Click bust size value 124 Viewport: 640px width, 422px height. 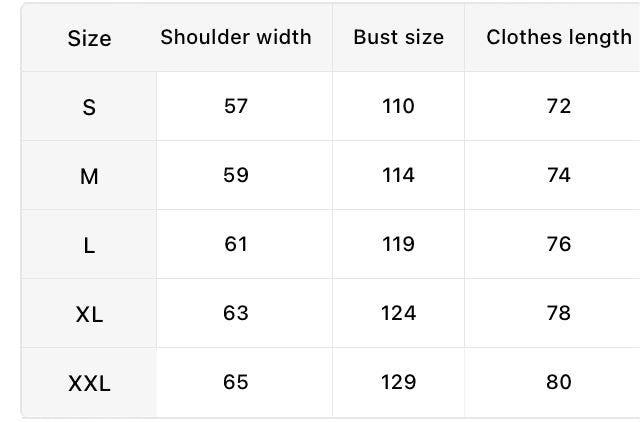(x=398, y=313)
